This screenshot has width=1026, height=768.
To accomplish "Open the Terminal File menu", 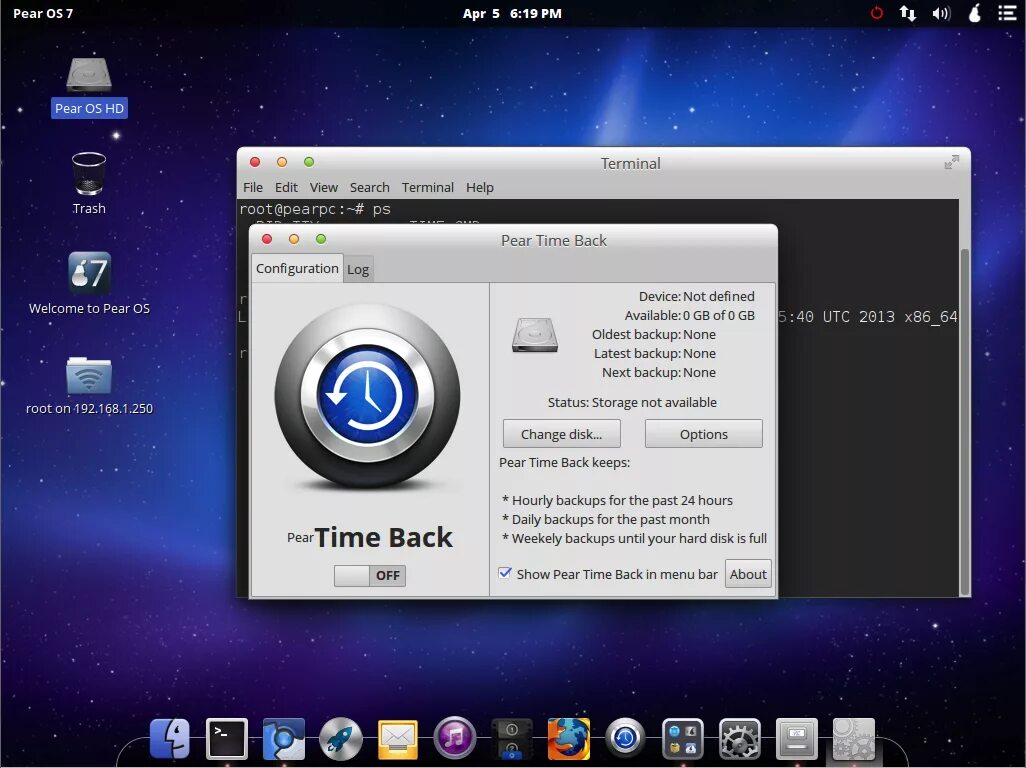I will 253,188.
